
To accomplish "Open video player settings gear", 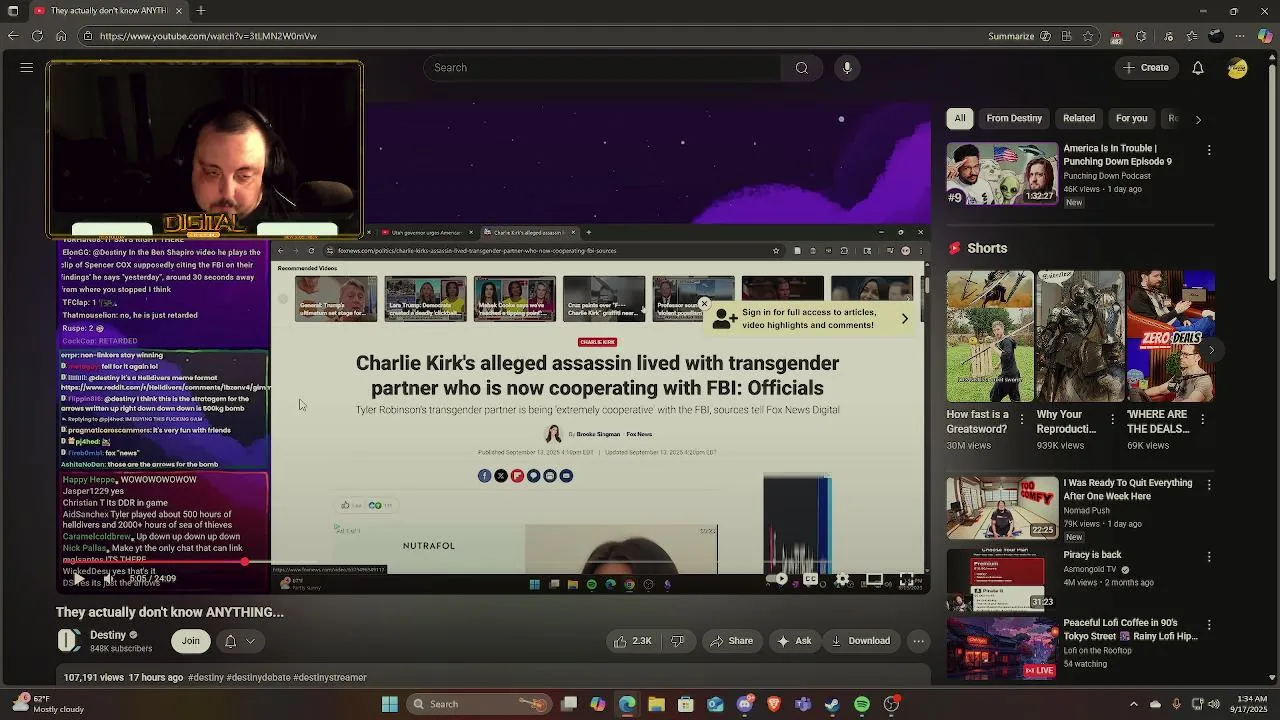I will (842, 580).
